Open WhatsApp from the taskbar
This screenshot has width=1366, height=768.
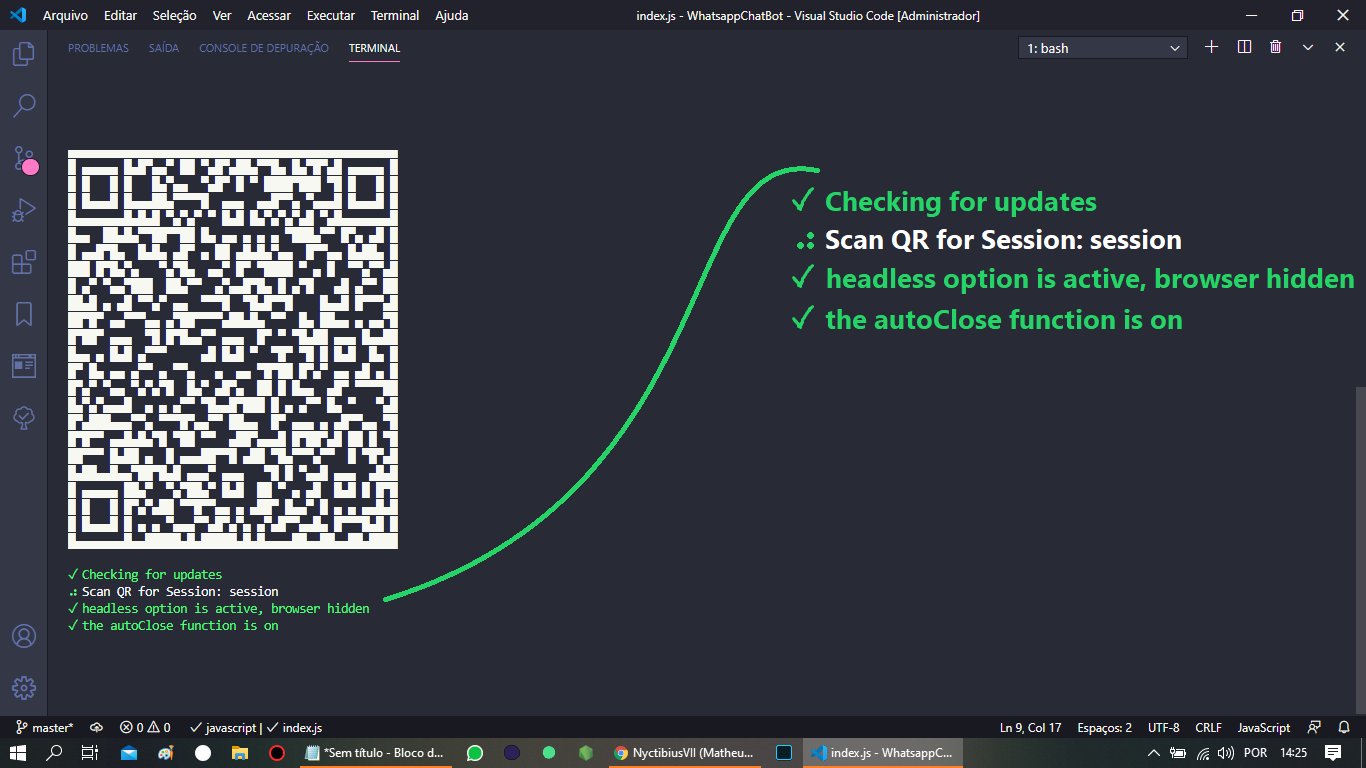(x=475, y=753)
